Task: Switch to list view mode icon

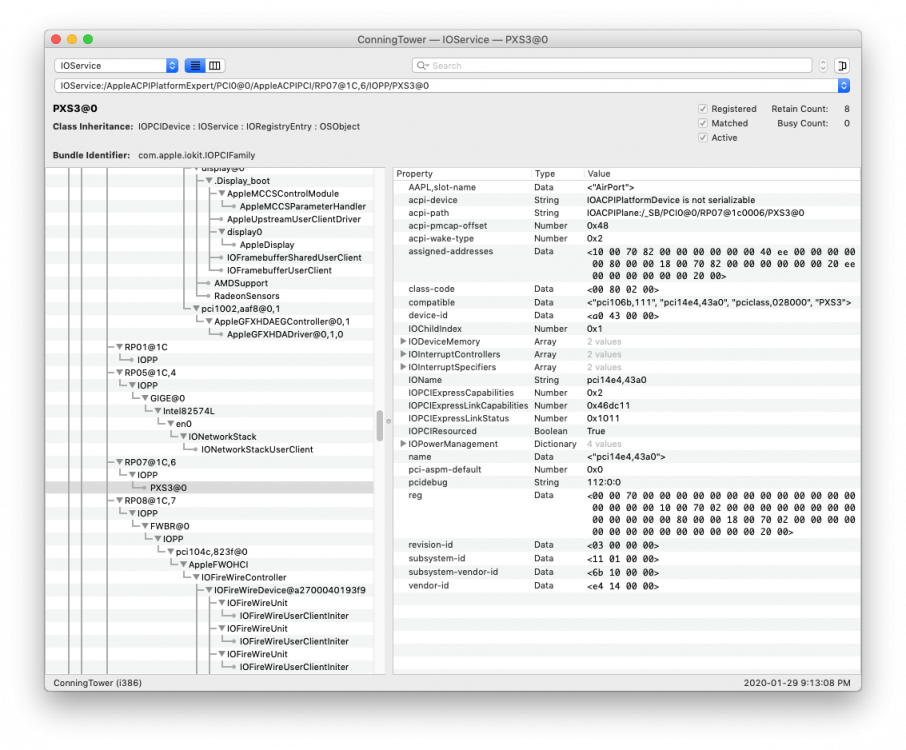Action: (x=195, y=66)
